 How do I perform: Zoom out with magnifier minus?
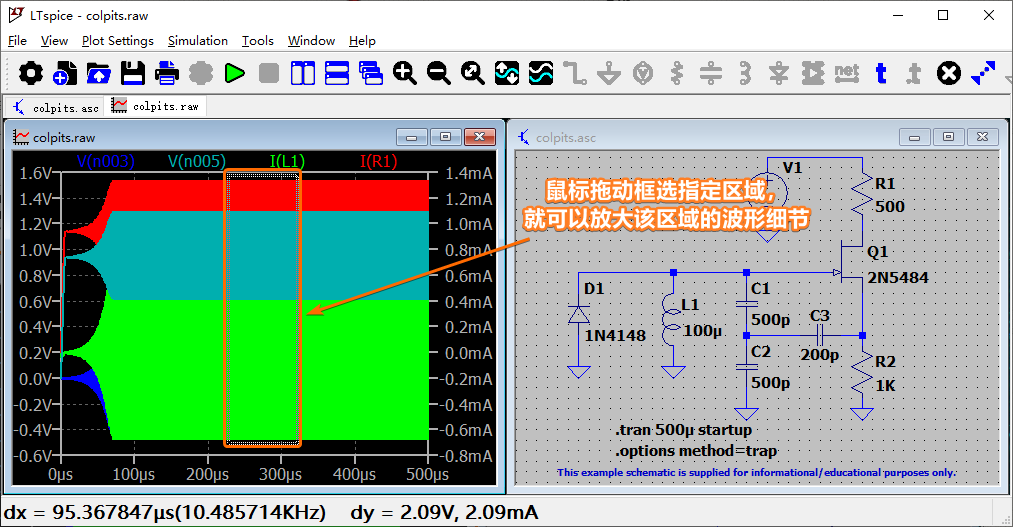[x=439, y=73]
